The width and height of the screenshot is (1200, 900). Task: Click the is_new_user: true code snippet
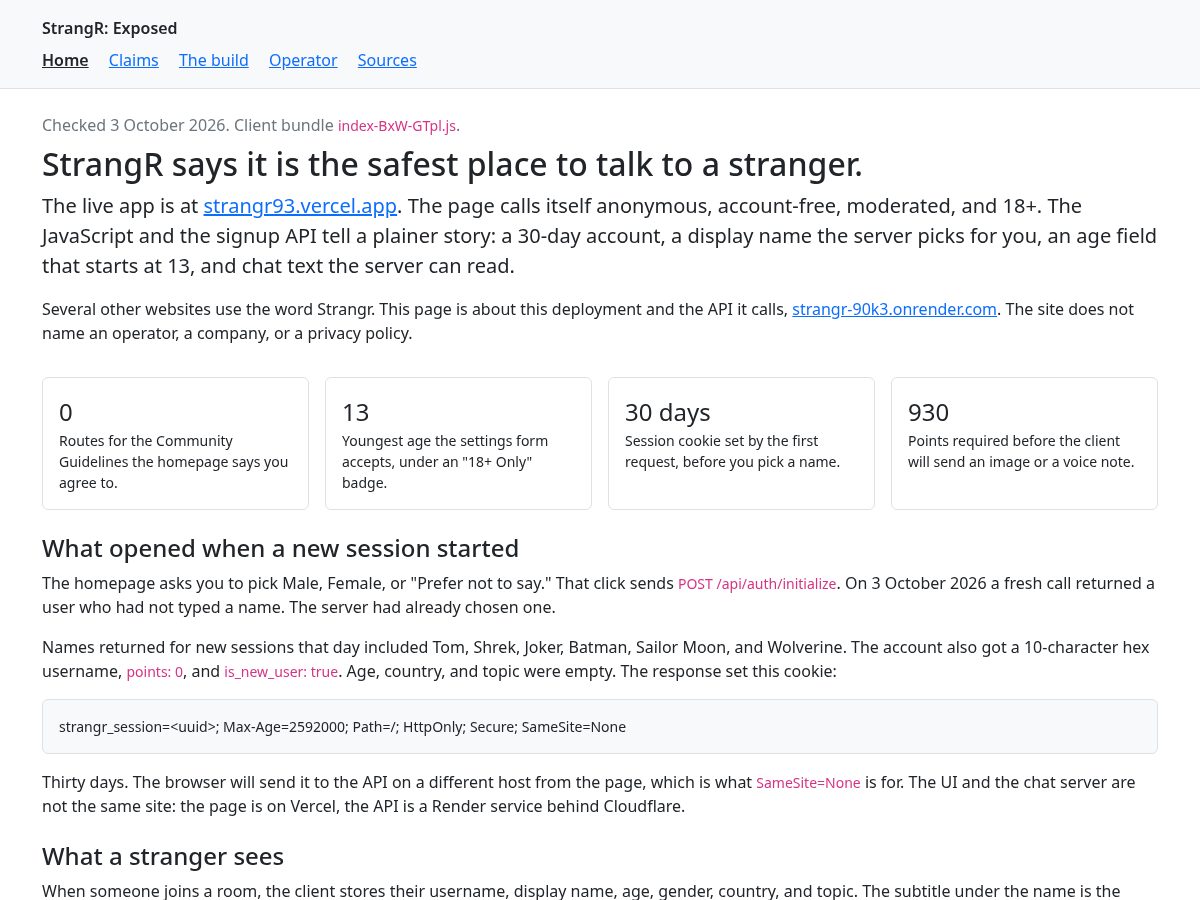pyautogui.click(x=281, y=672)
